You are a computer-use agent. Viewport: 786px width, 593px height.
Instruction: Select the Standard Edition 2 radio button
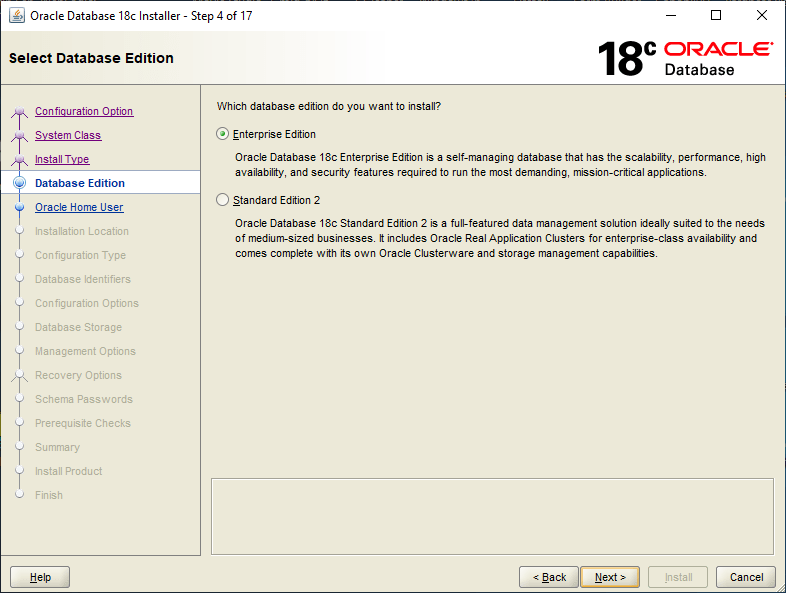223,200
